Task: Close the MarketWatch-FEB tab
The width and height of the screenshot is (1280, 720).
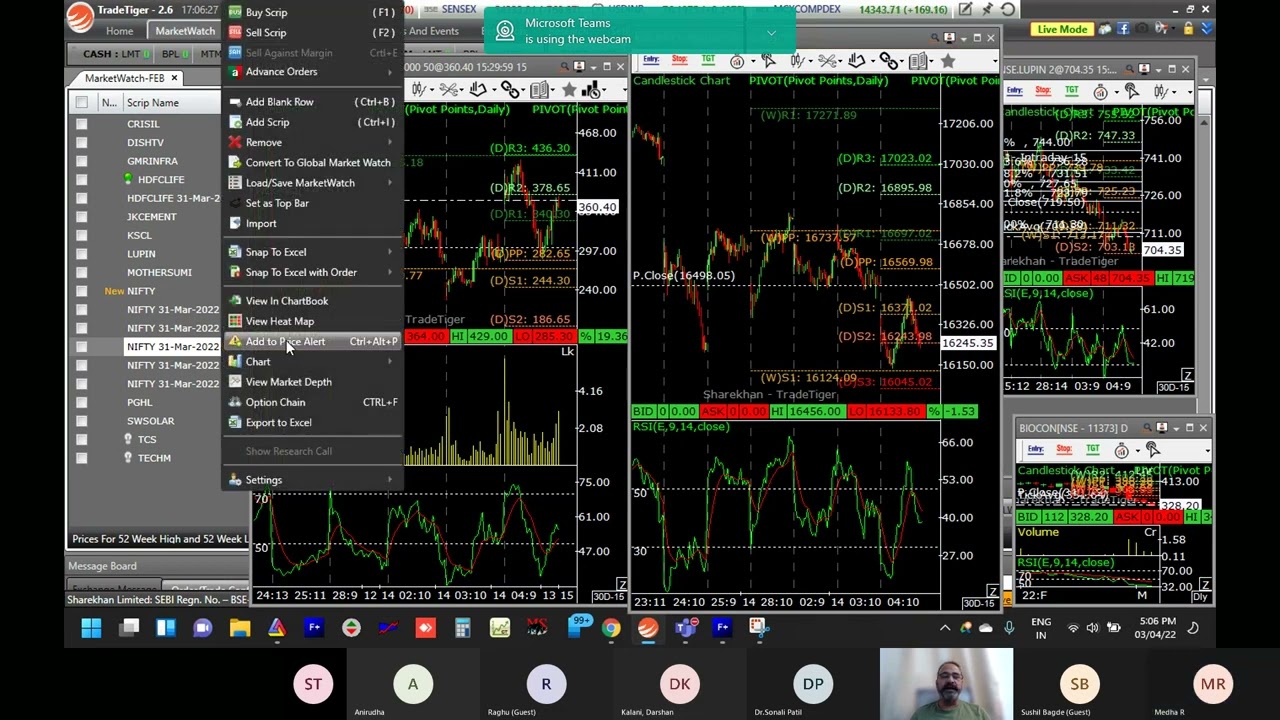Action: 174,78
